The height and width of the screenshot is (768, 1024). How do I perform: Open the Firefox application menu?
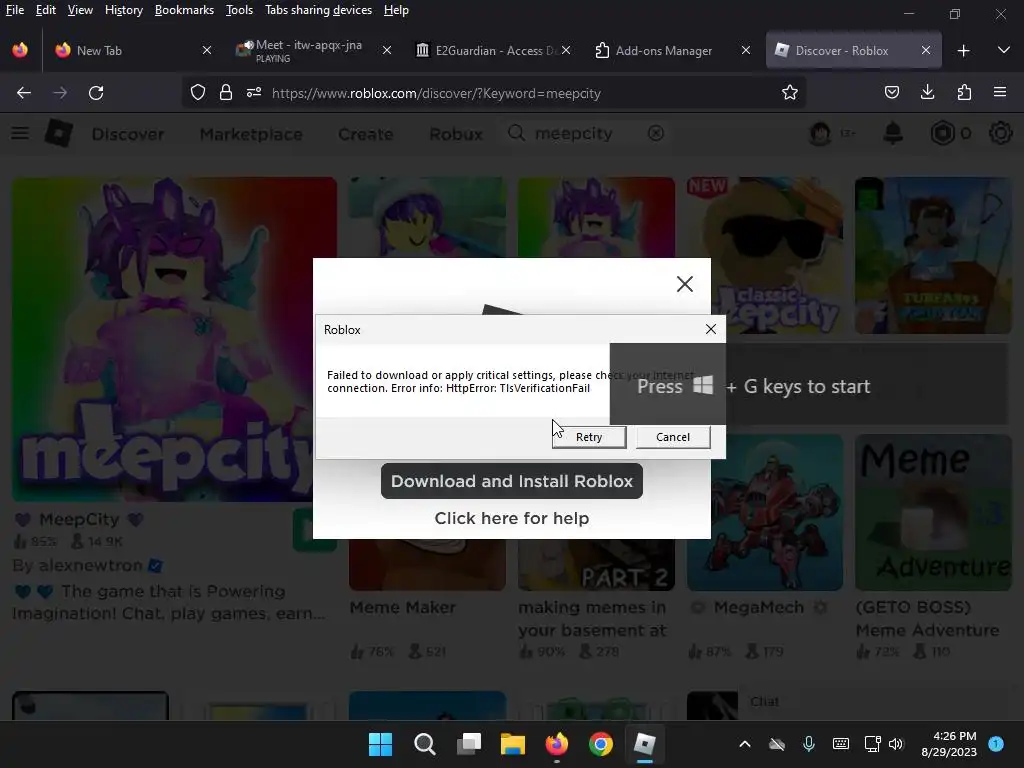pyautogui.click(x=1000, y=93)
